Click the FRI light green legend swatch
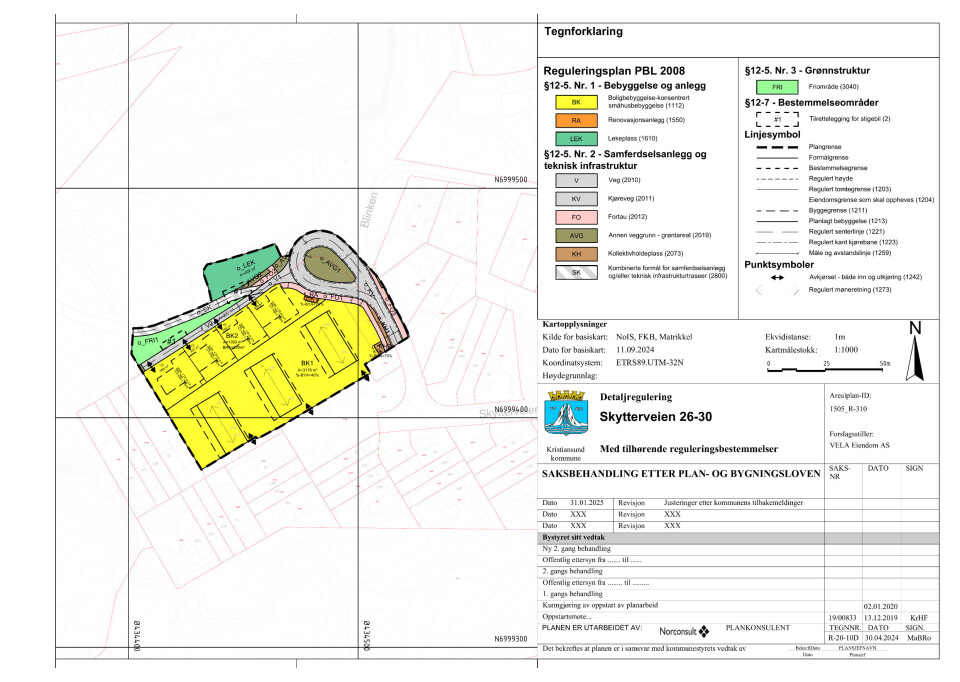 (x=777, y=87)
